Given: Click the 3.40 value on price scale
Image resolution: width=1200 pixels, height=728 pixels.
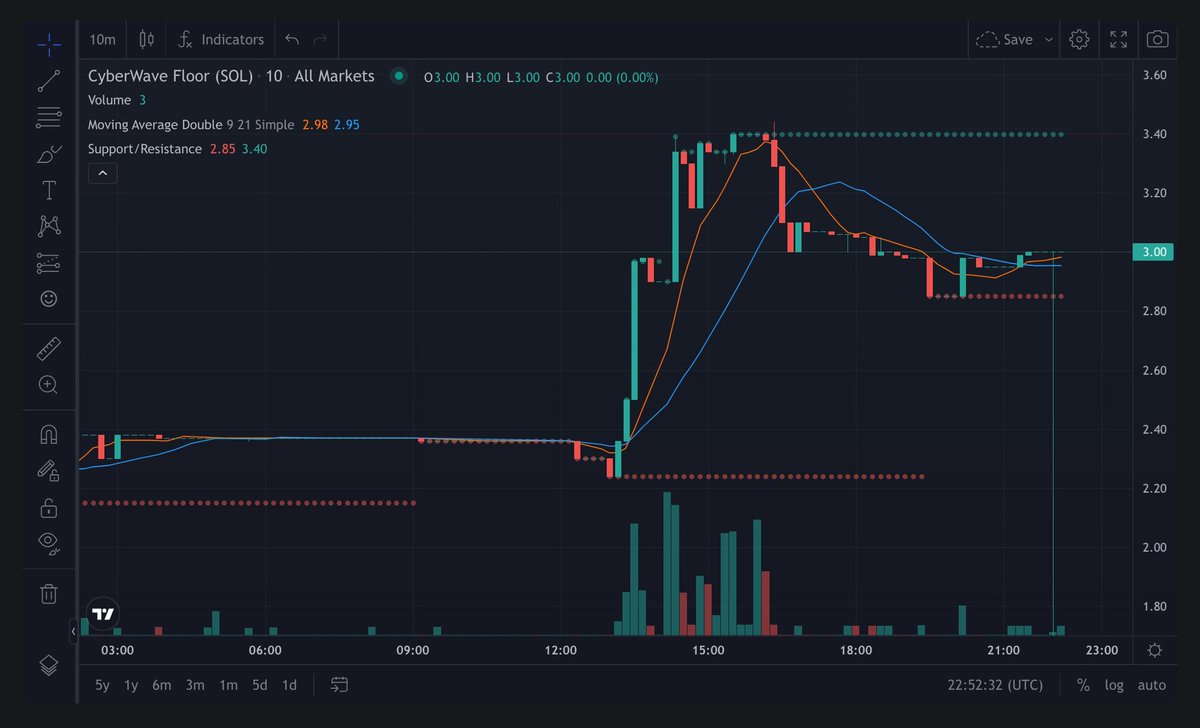Looking at the screenshot, I should tap(1155, 134).
